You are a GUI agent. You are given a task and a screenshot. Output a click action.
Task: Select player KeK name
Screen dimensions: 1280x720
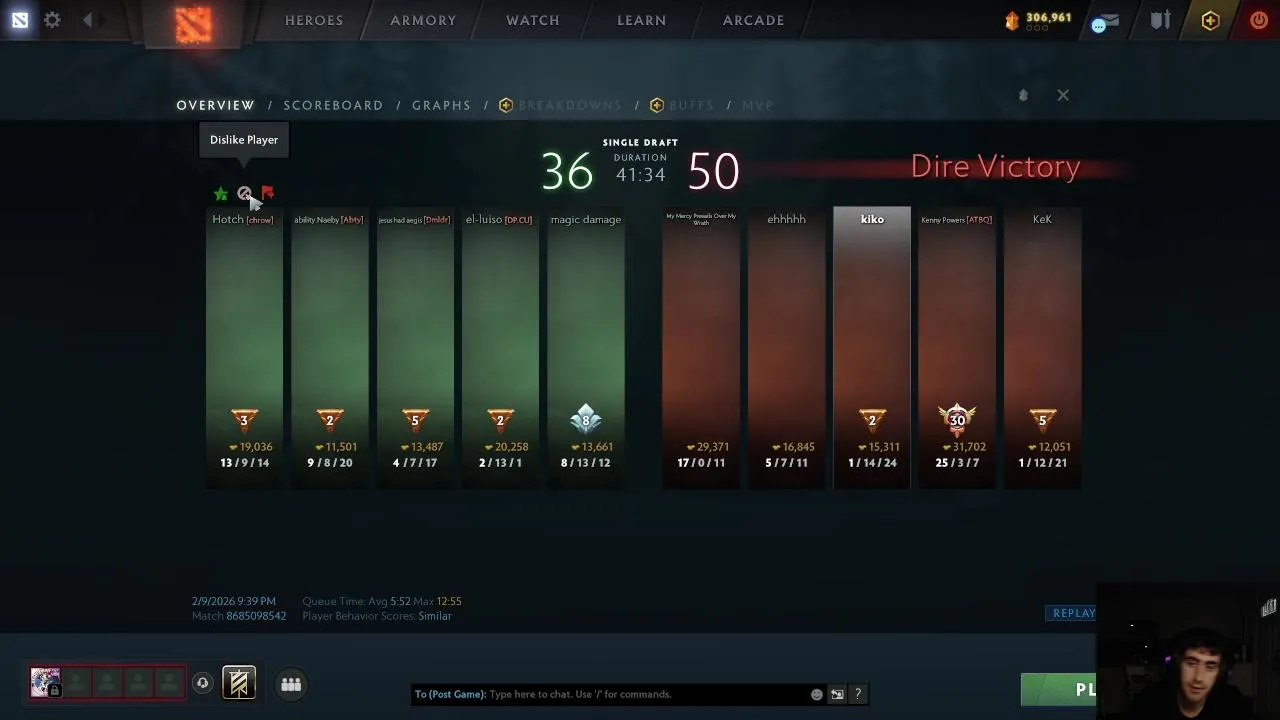1042,219
